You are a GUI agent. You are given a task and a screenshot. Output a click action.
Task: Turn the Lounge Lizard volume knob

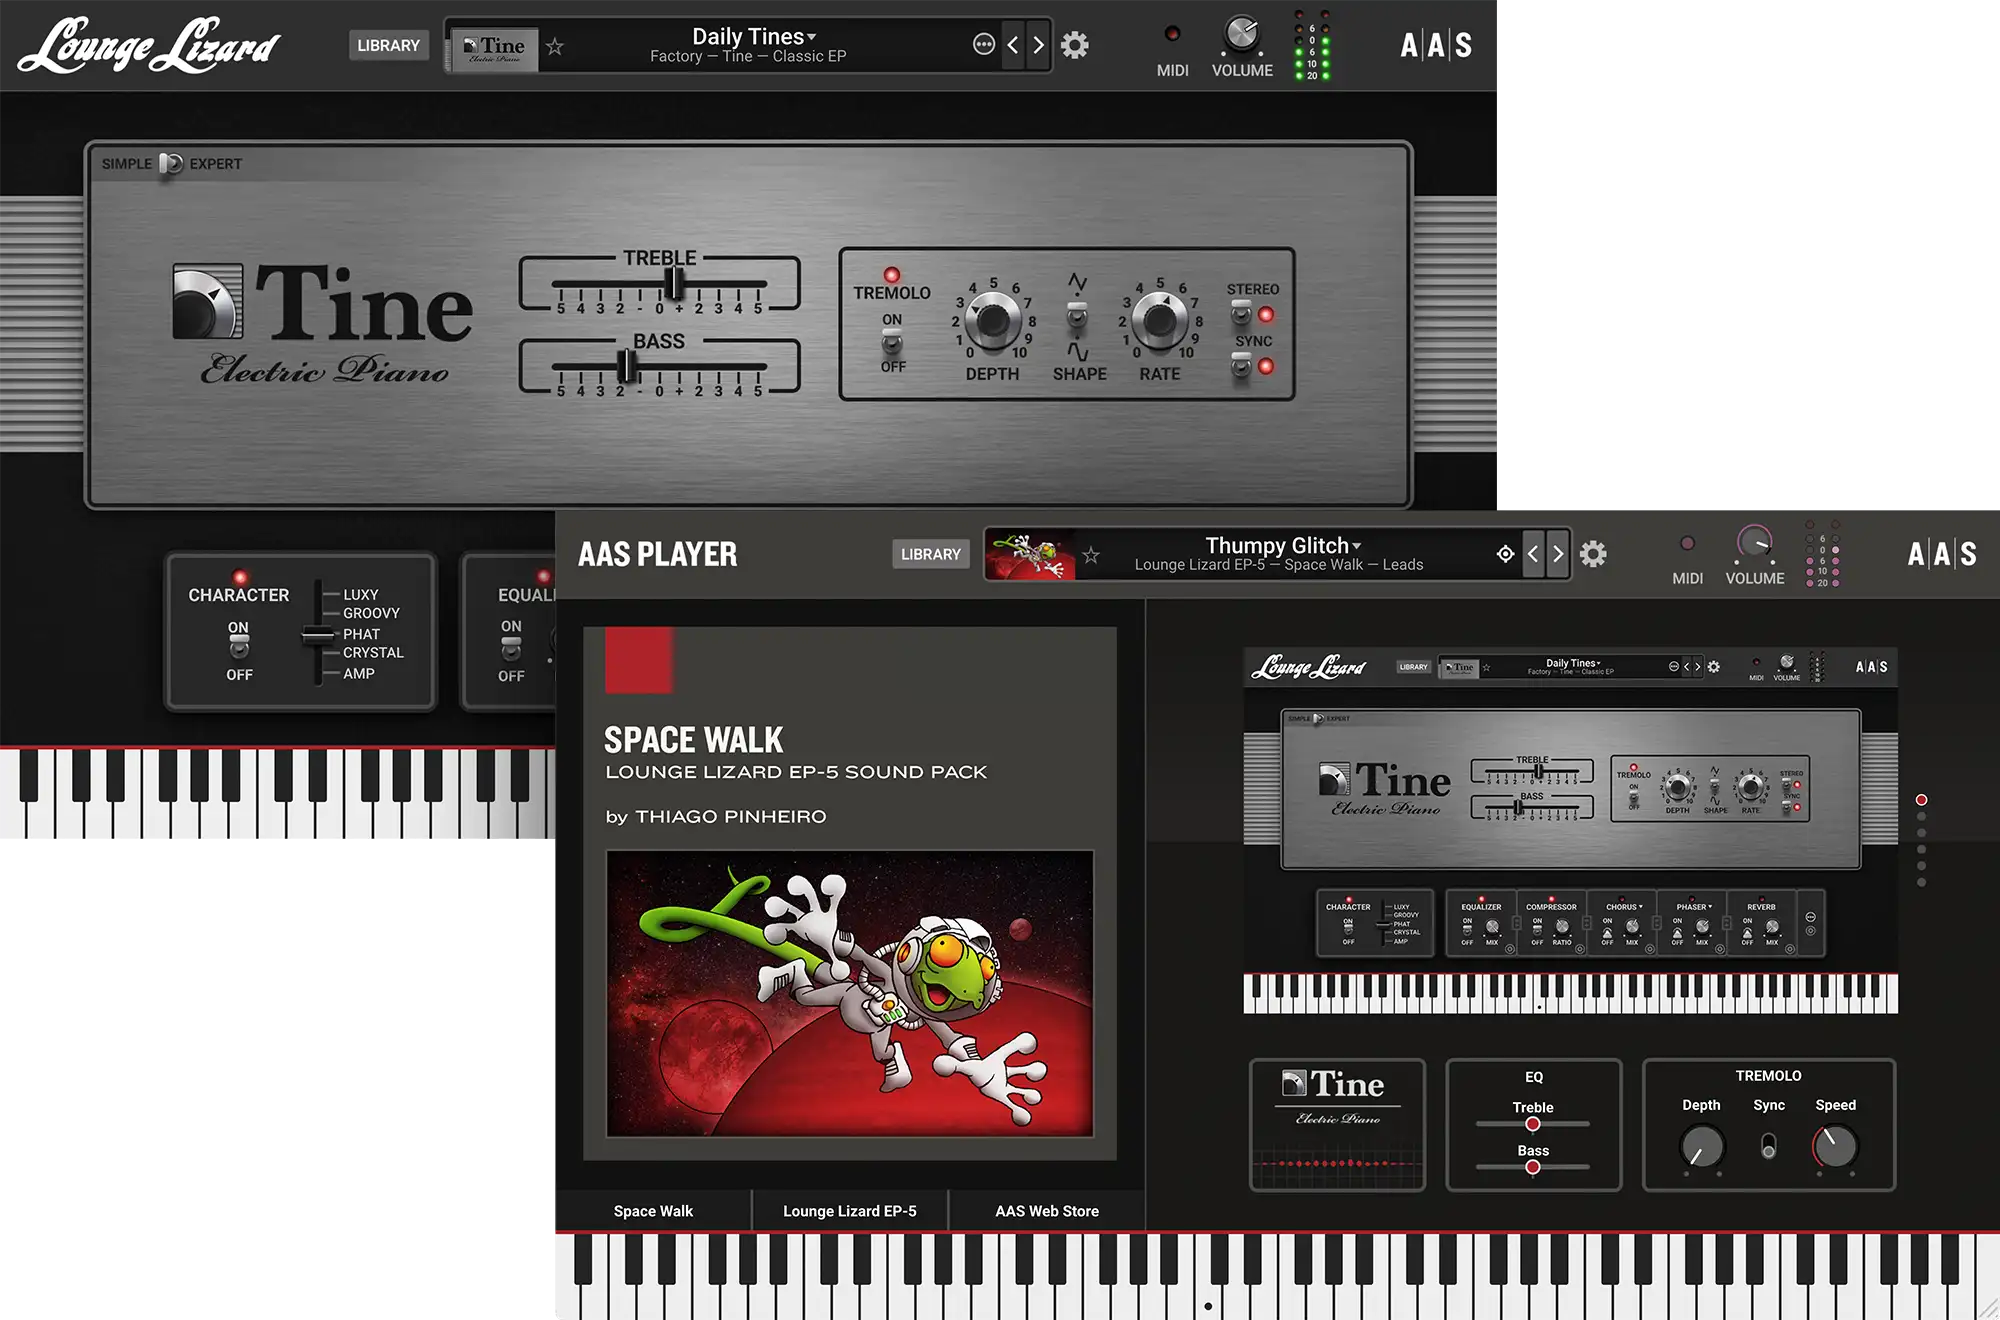pos(1242,34)
